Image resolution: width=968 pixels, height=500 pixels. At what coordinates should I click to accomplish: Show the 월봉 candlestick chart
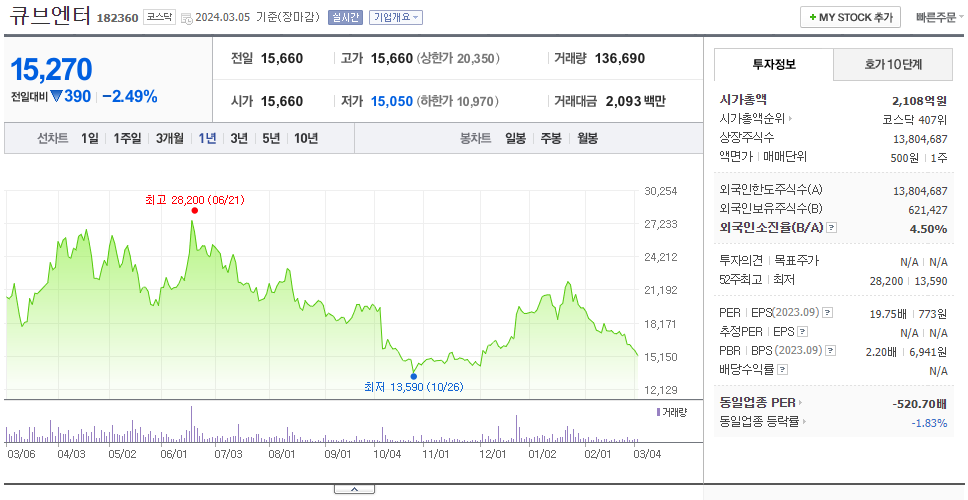point(588,138)
